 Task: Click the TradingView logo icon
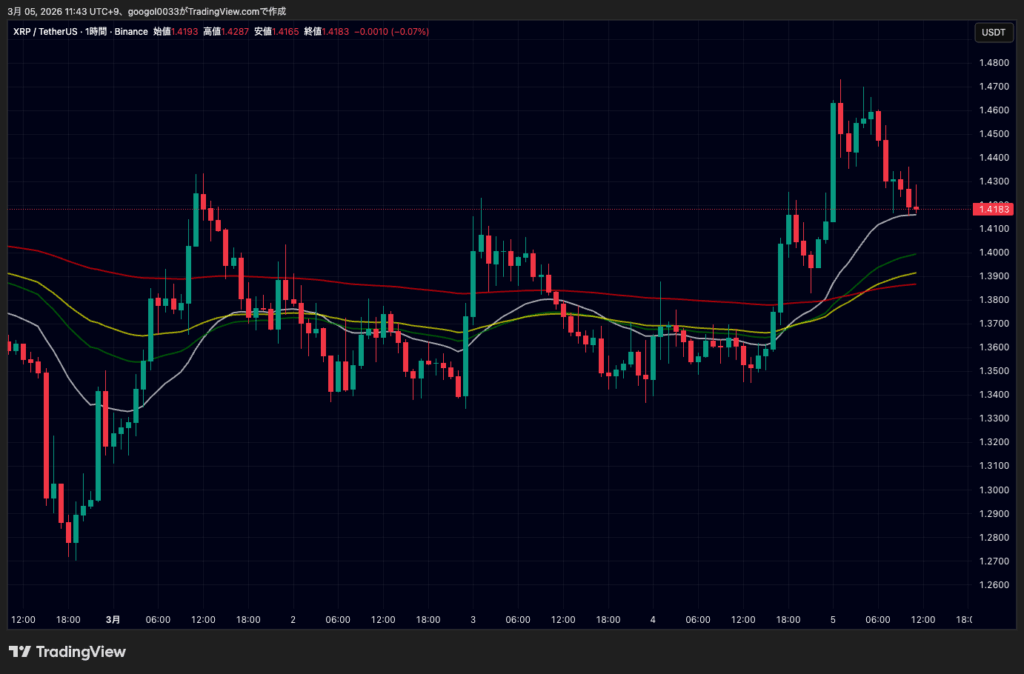(18, 652)
